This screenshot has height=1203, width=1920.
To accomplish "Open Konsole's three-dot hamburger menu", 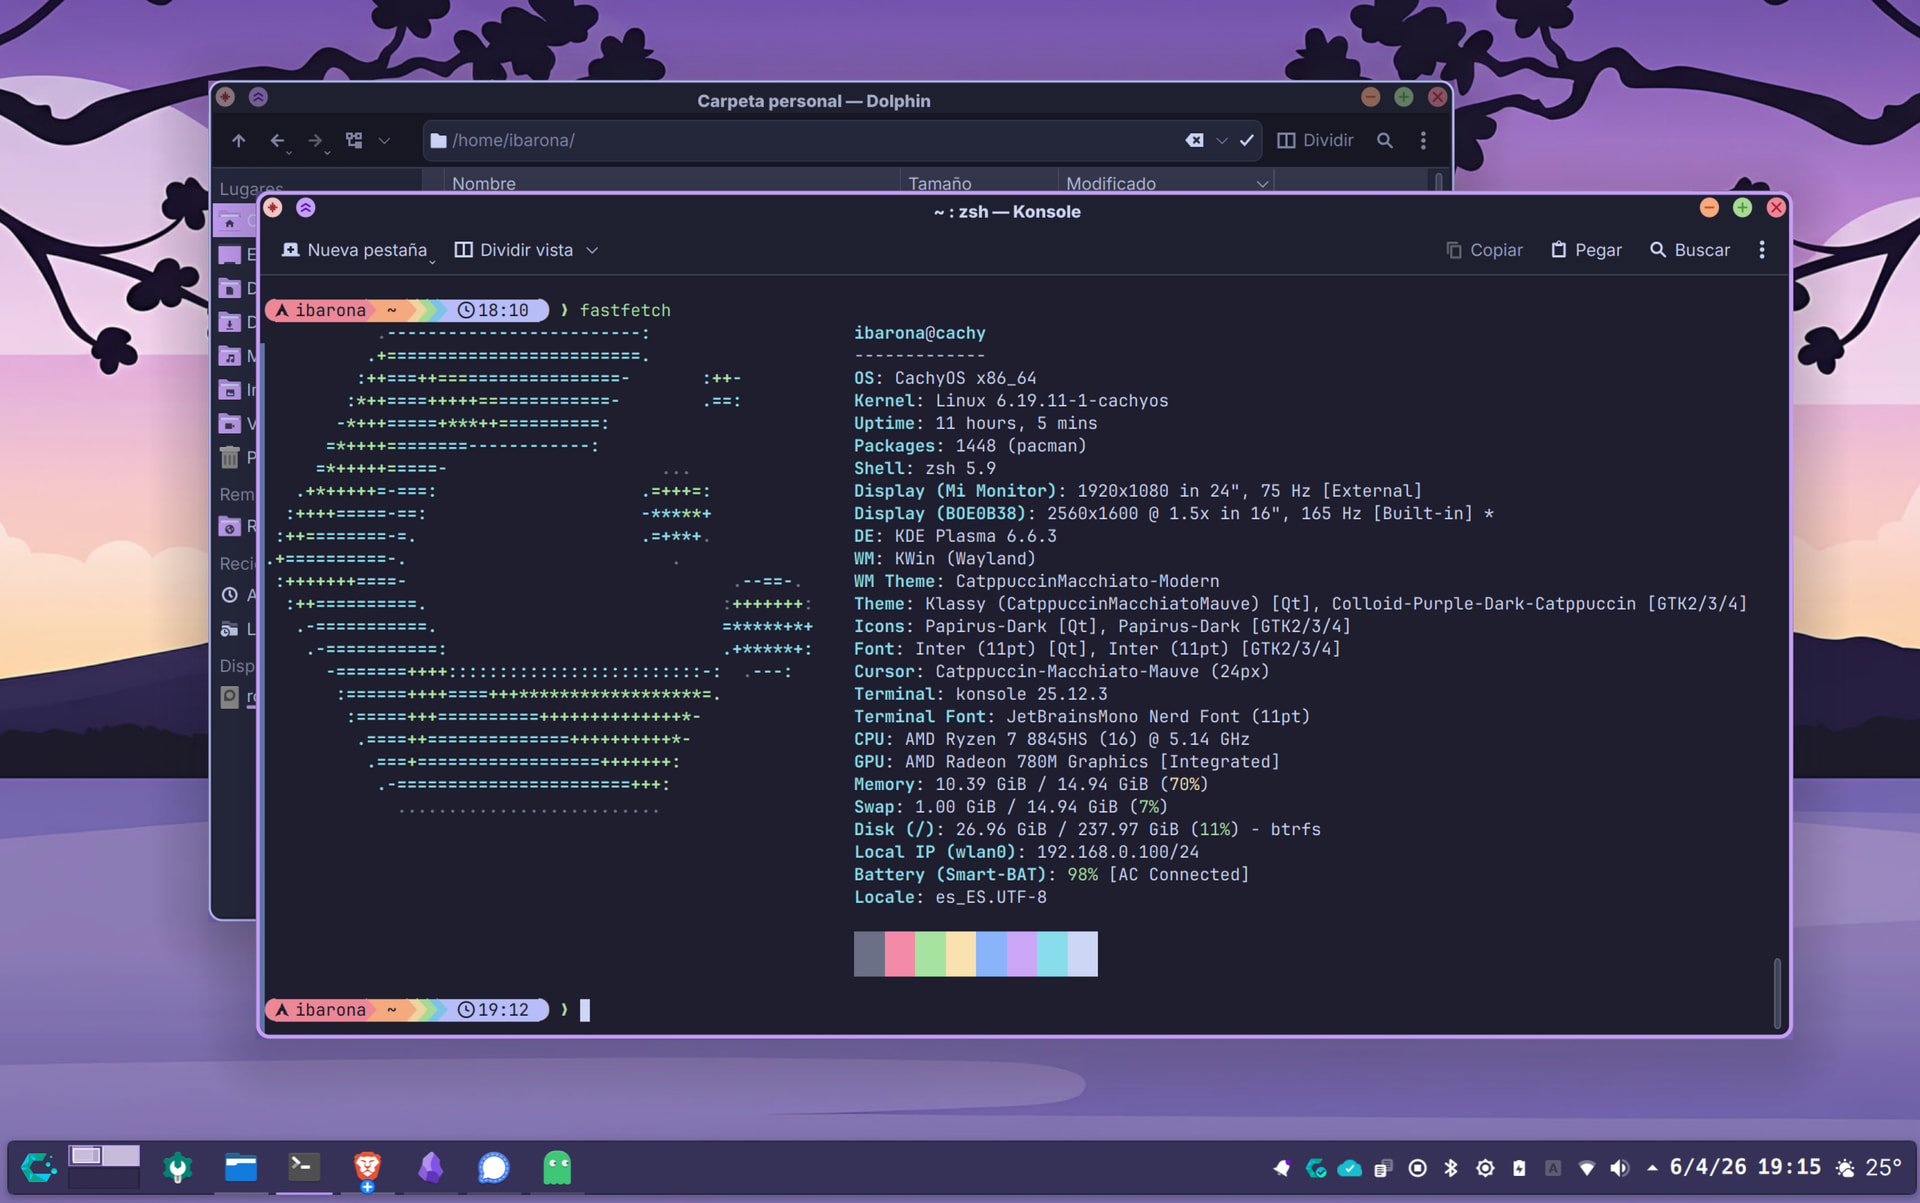I will point(1762,250).
